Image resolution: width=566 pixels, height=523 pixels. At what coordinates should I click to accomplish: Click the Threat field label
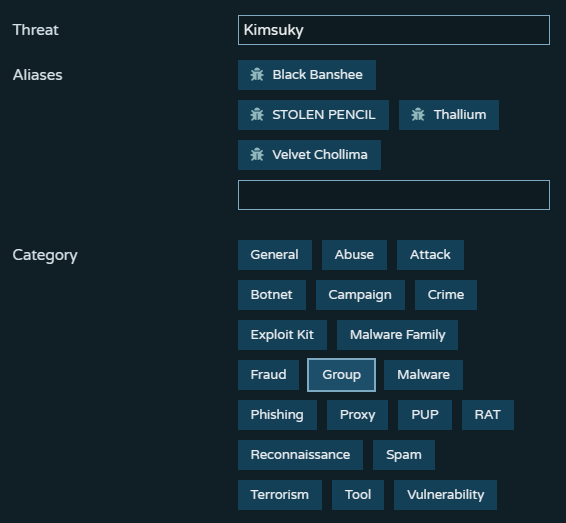(35, 30)
